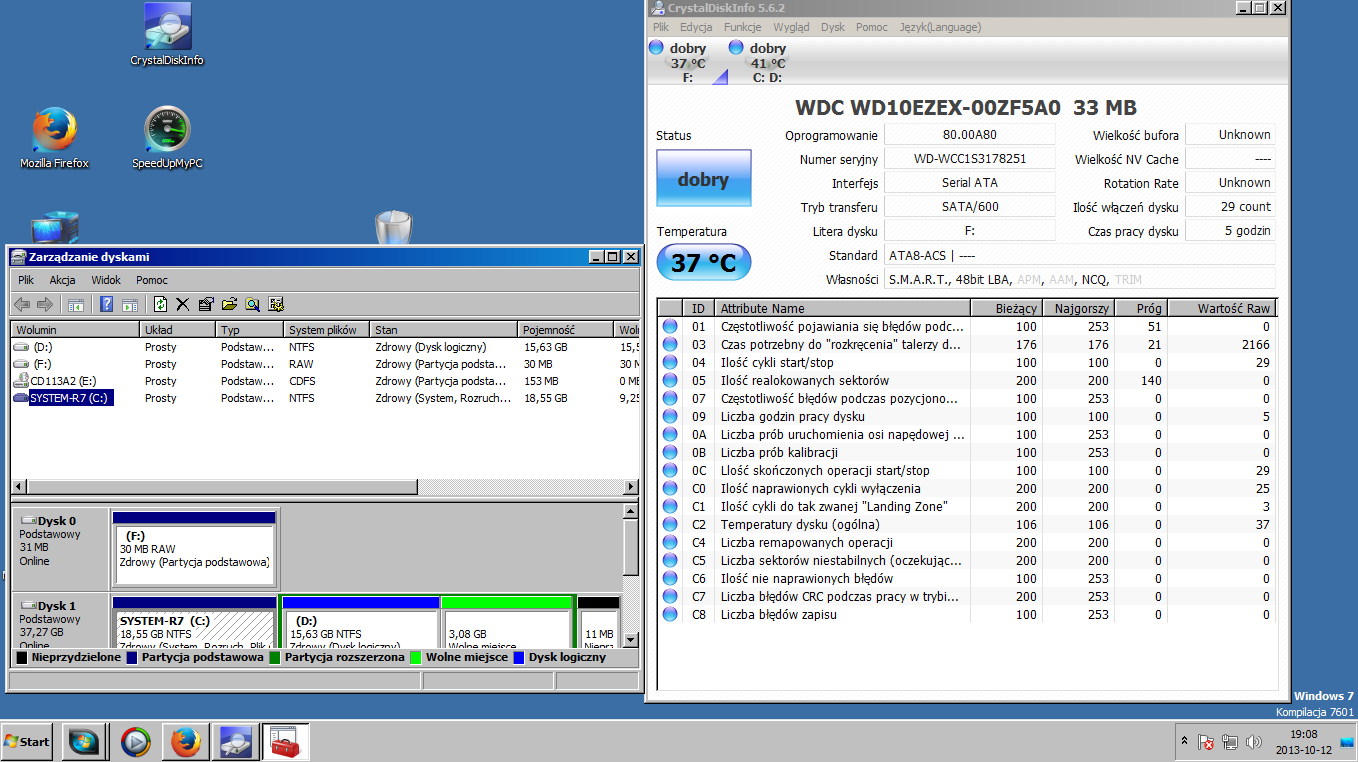Click the window switcher icon beside Start
1358x762 pixels.
[85, 742]
